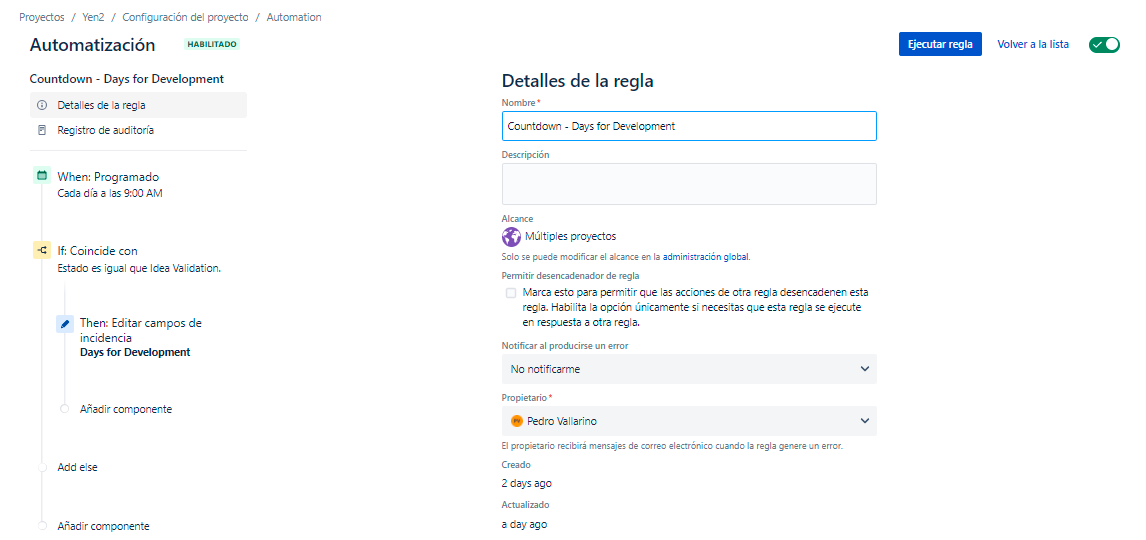Click the 2 days ago created value
This screenshot has height=540, width=1146.
coord(526,484)
